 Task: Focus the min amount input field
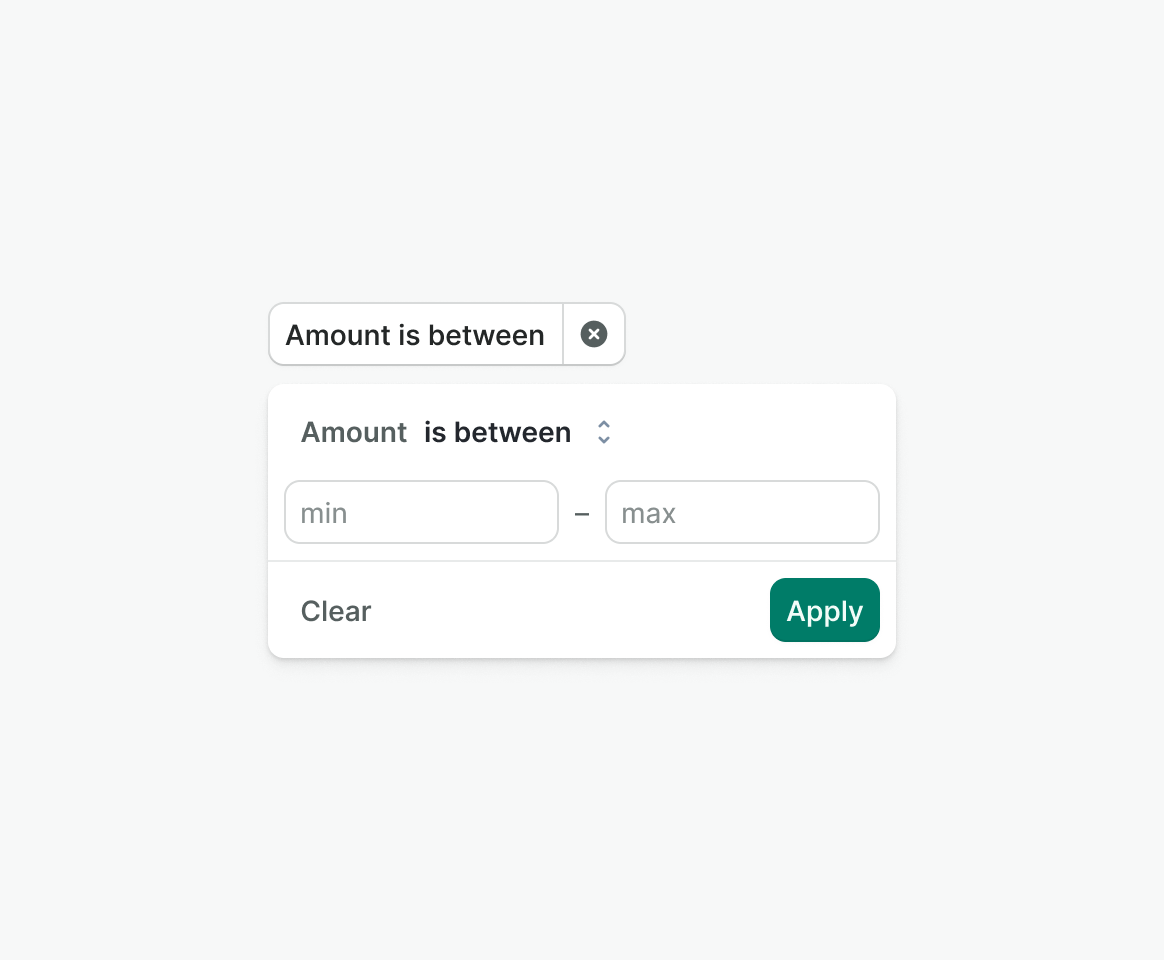[x=421, y=512]
